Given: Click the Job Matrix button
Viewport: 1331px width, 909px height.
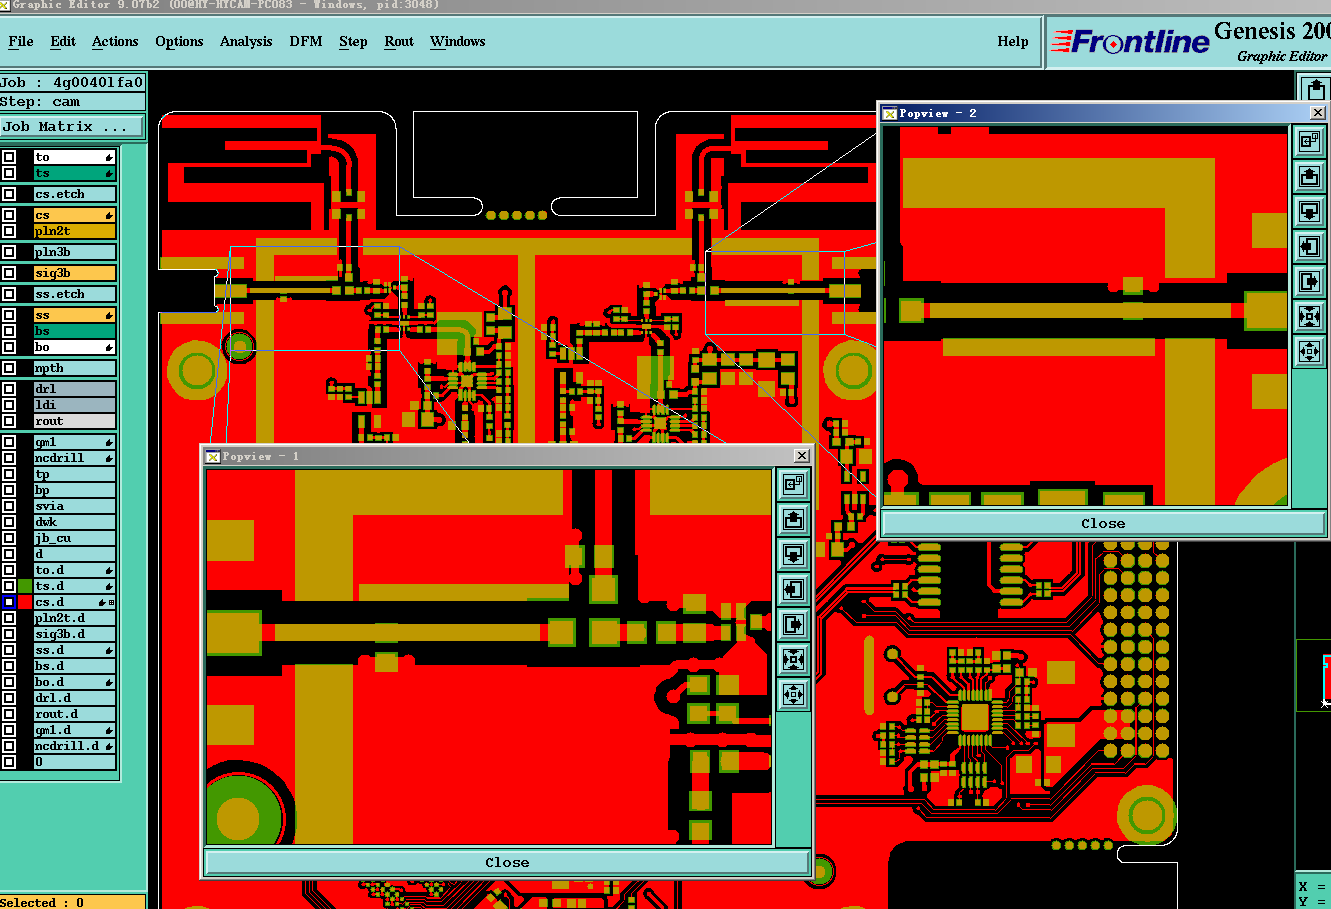Looking at the screenshot, I should 72,126.
